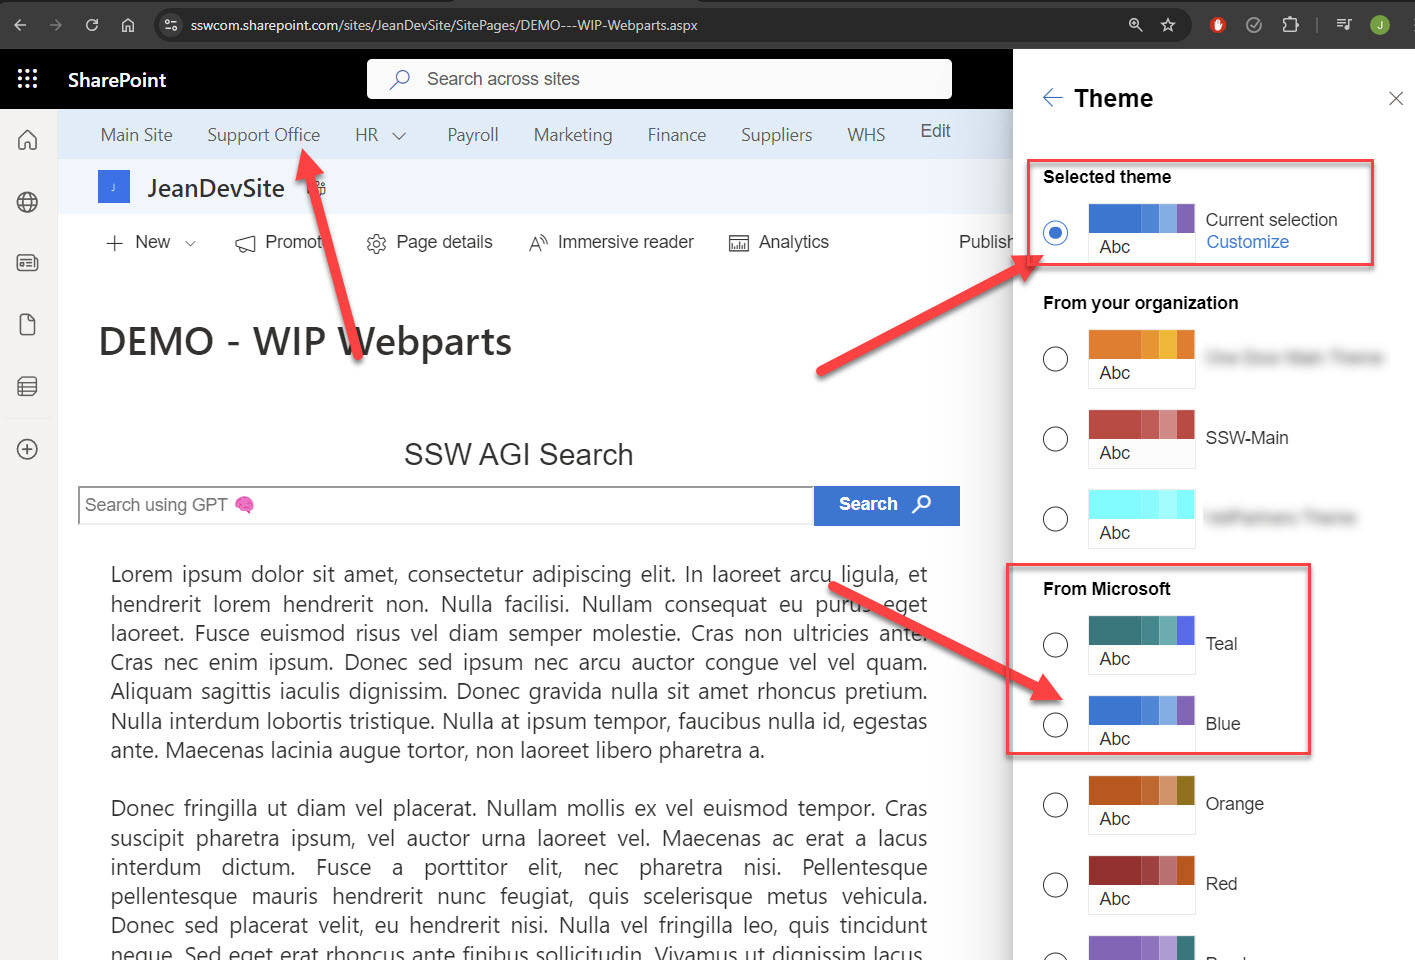The image size is (1415, 960).
Task: Expand the New command dropdown
Action: coord(190,243)
